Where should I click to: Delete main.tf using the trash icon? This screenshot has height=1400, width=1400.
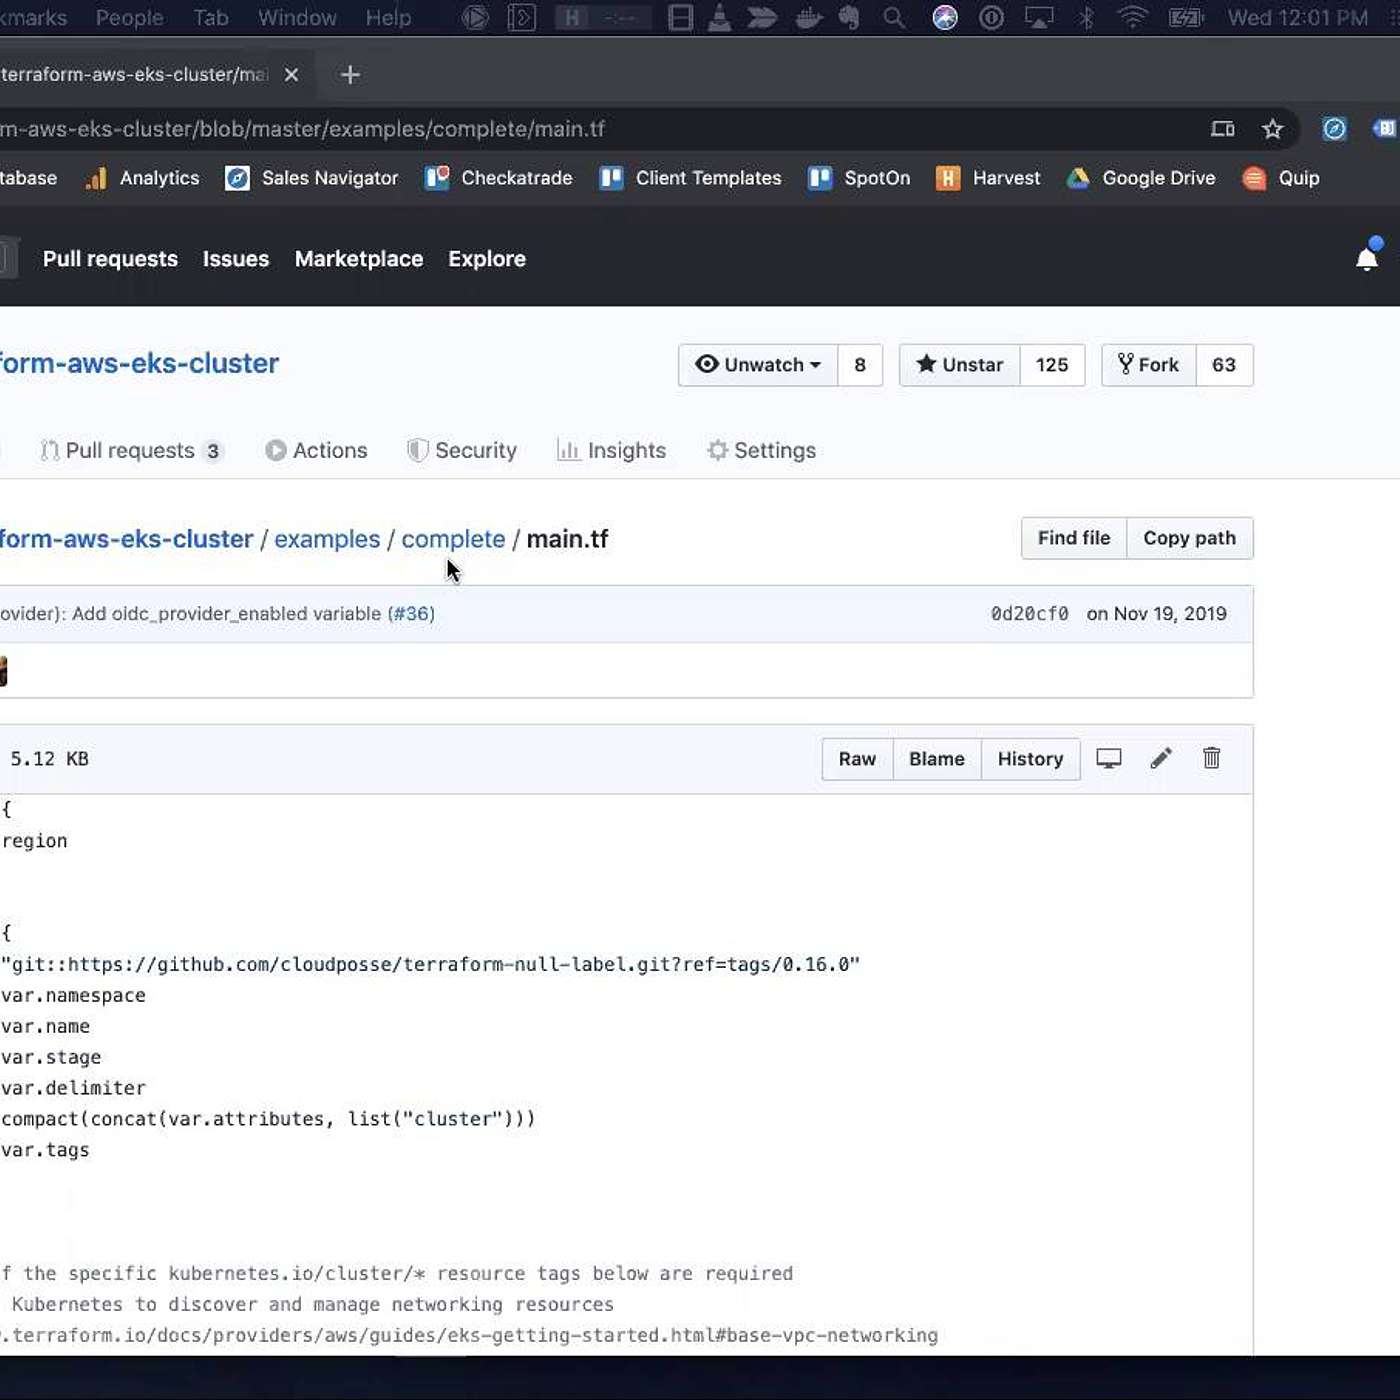tap(1211, 759)
